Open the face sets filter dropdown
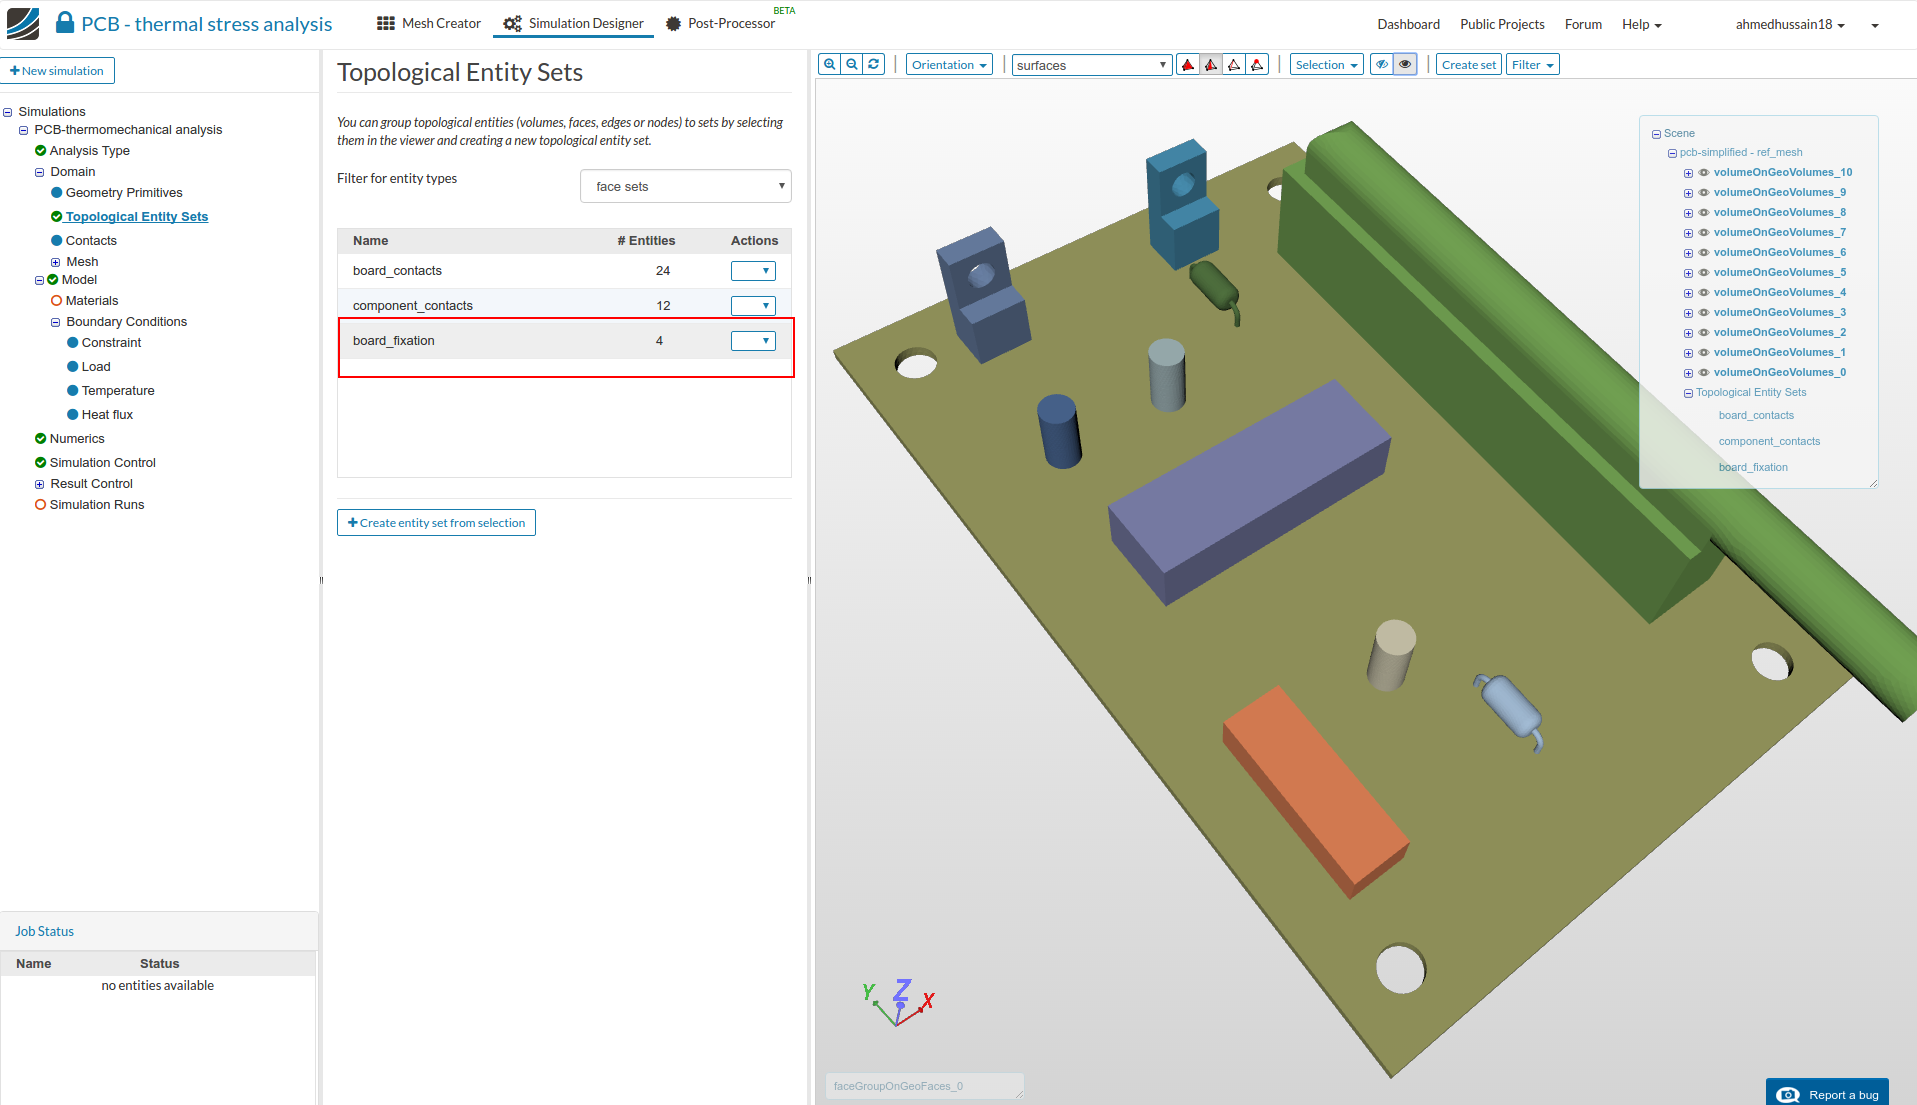Image resolution: width=1917 pixels, height=1105 pixels. (685, 187)
